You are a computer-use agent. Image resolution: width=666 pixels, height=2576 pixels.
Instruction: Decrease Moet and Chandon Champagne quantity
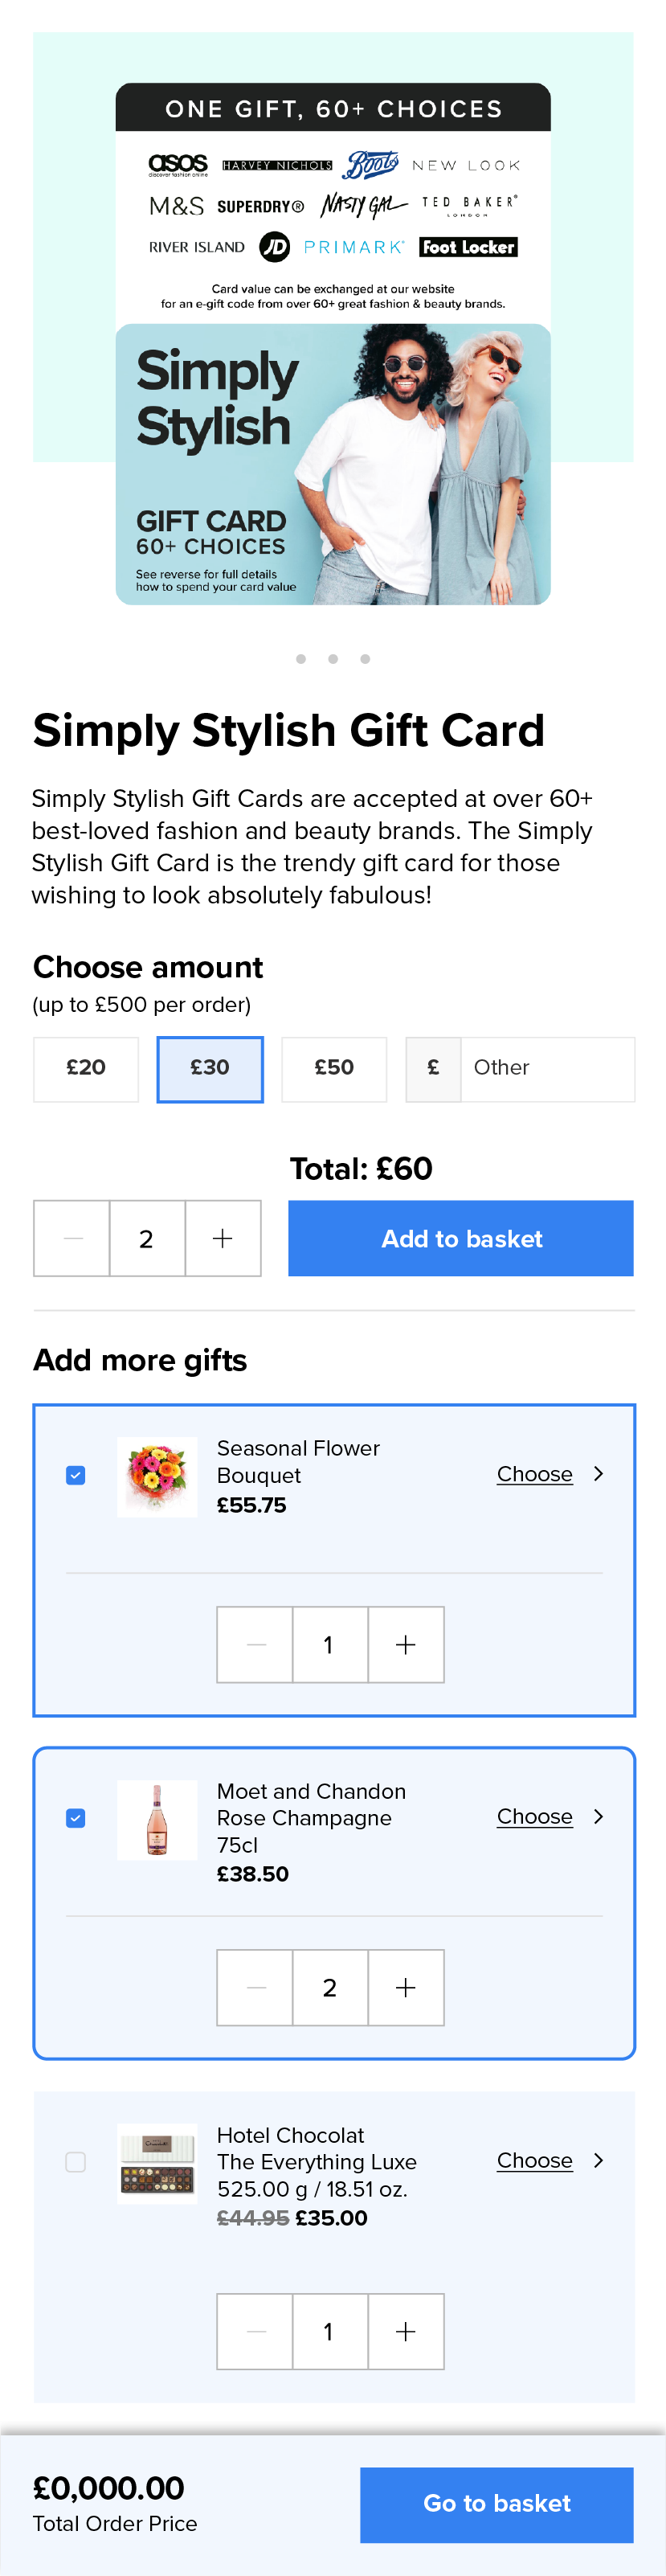(x=255, y=1987)
